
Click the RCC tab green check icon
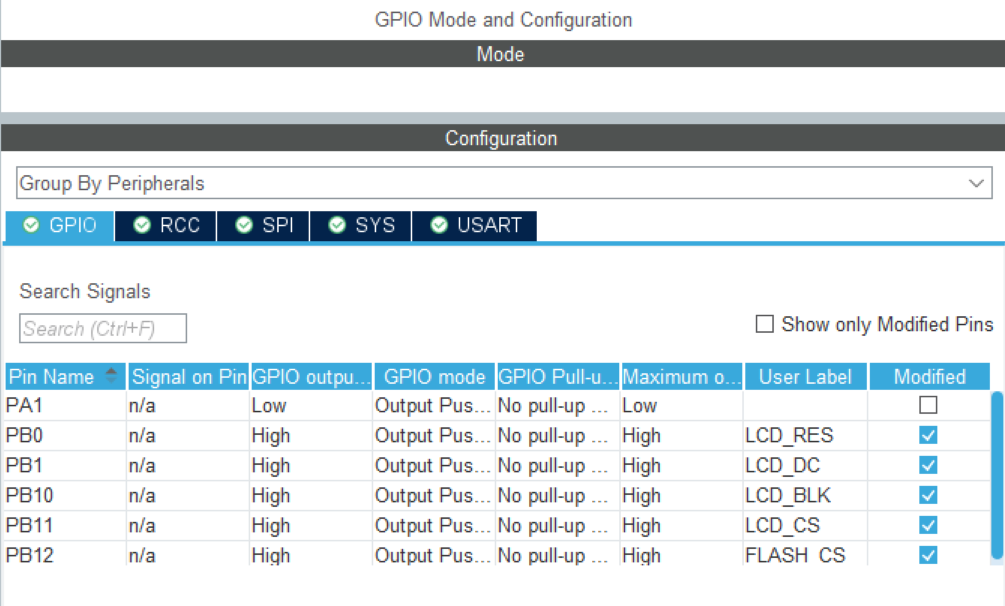pyautogui.click(x=142, y=225)
